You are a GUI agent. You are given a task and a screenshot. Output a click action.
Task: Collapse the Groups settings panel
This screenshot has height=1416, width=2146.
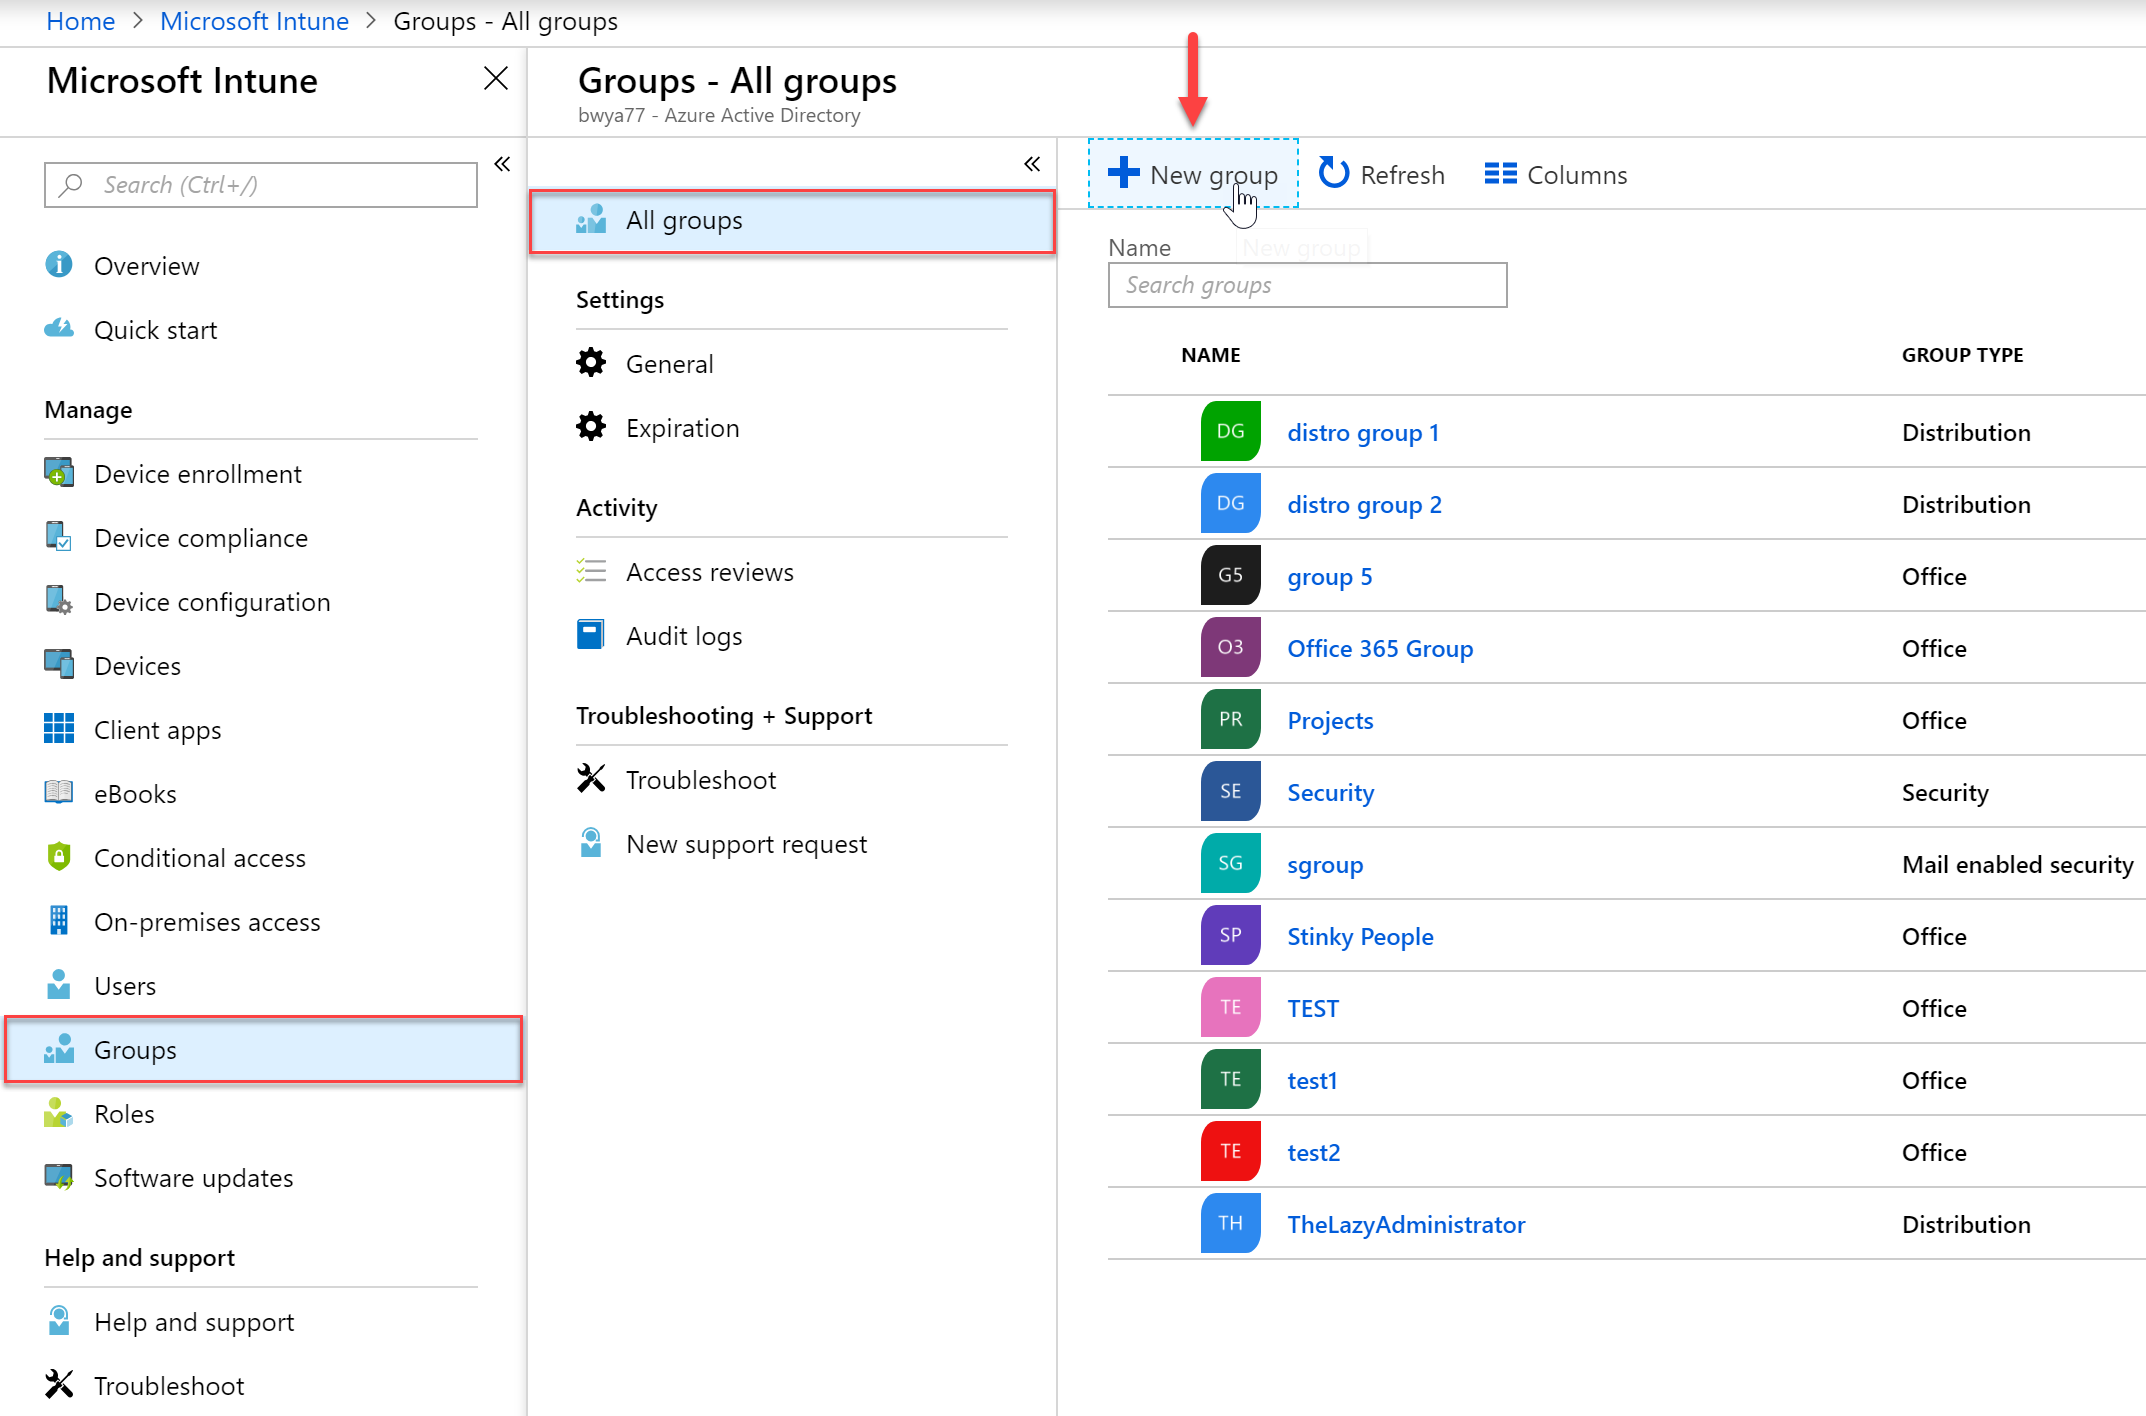1032,164
